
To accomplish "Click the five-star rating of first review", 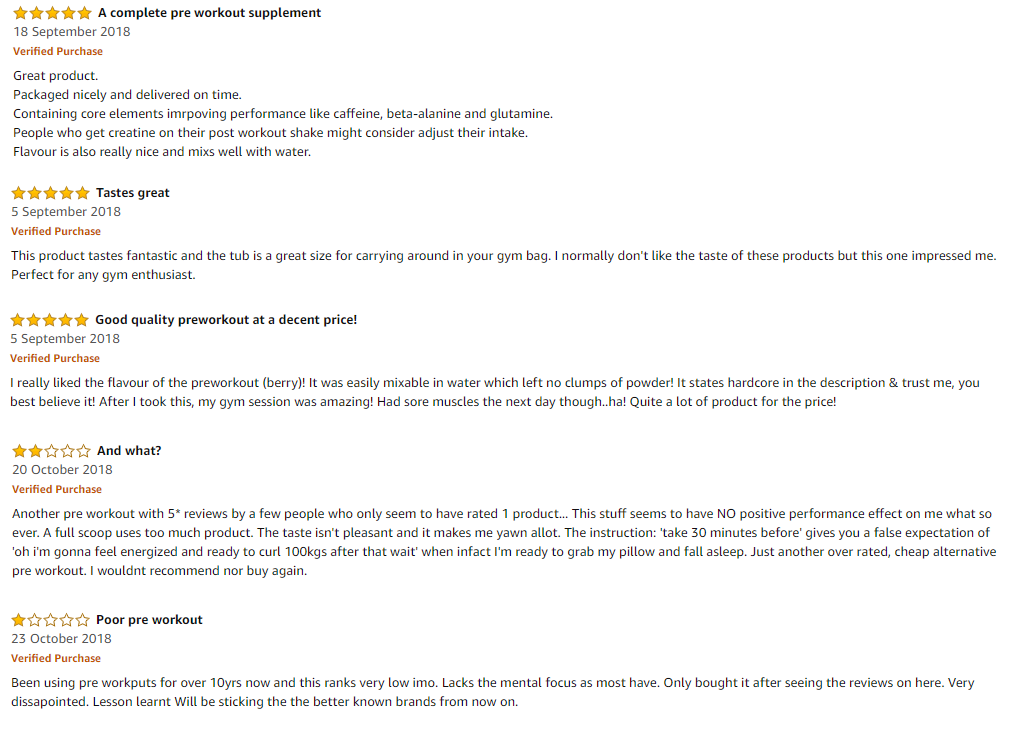I will [x=53, y=13].
